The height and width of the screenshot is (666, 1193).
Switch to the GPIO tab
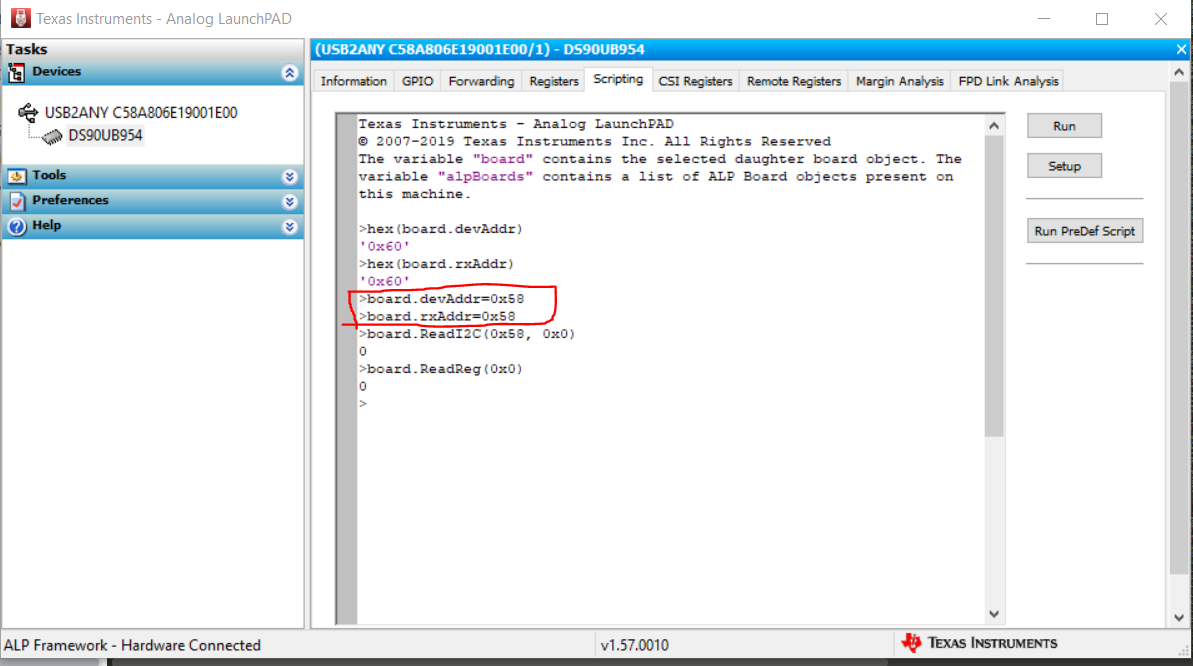pyautogui.click(x=420, y=80)
